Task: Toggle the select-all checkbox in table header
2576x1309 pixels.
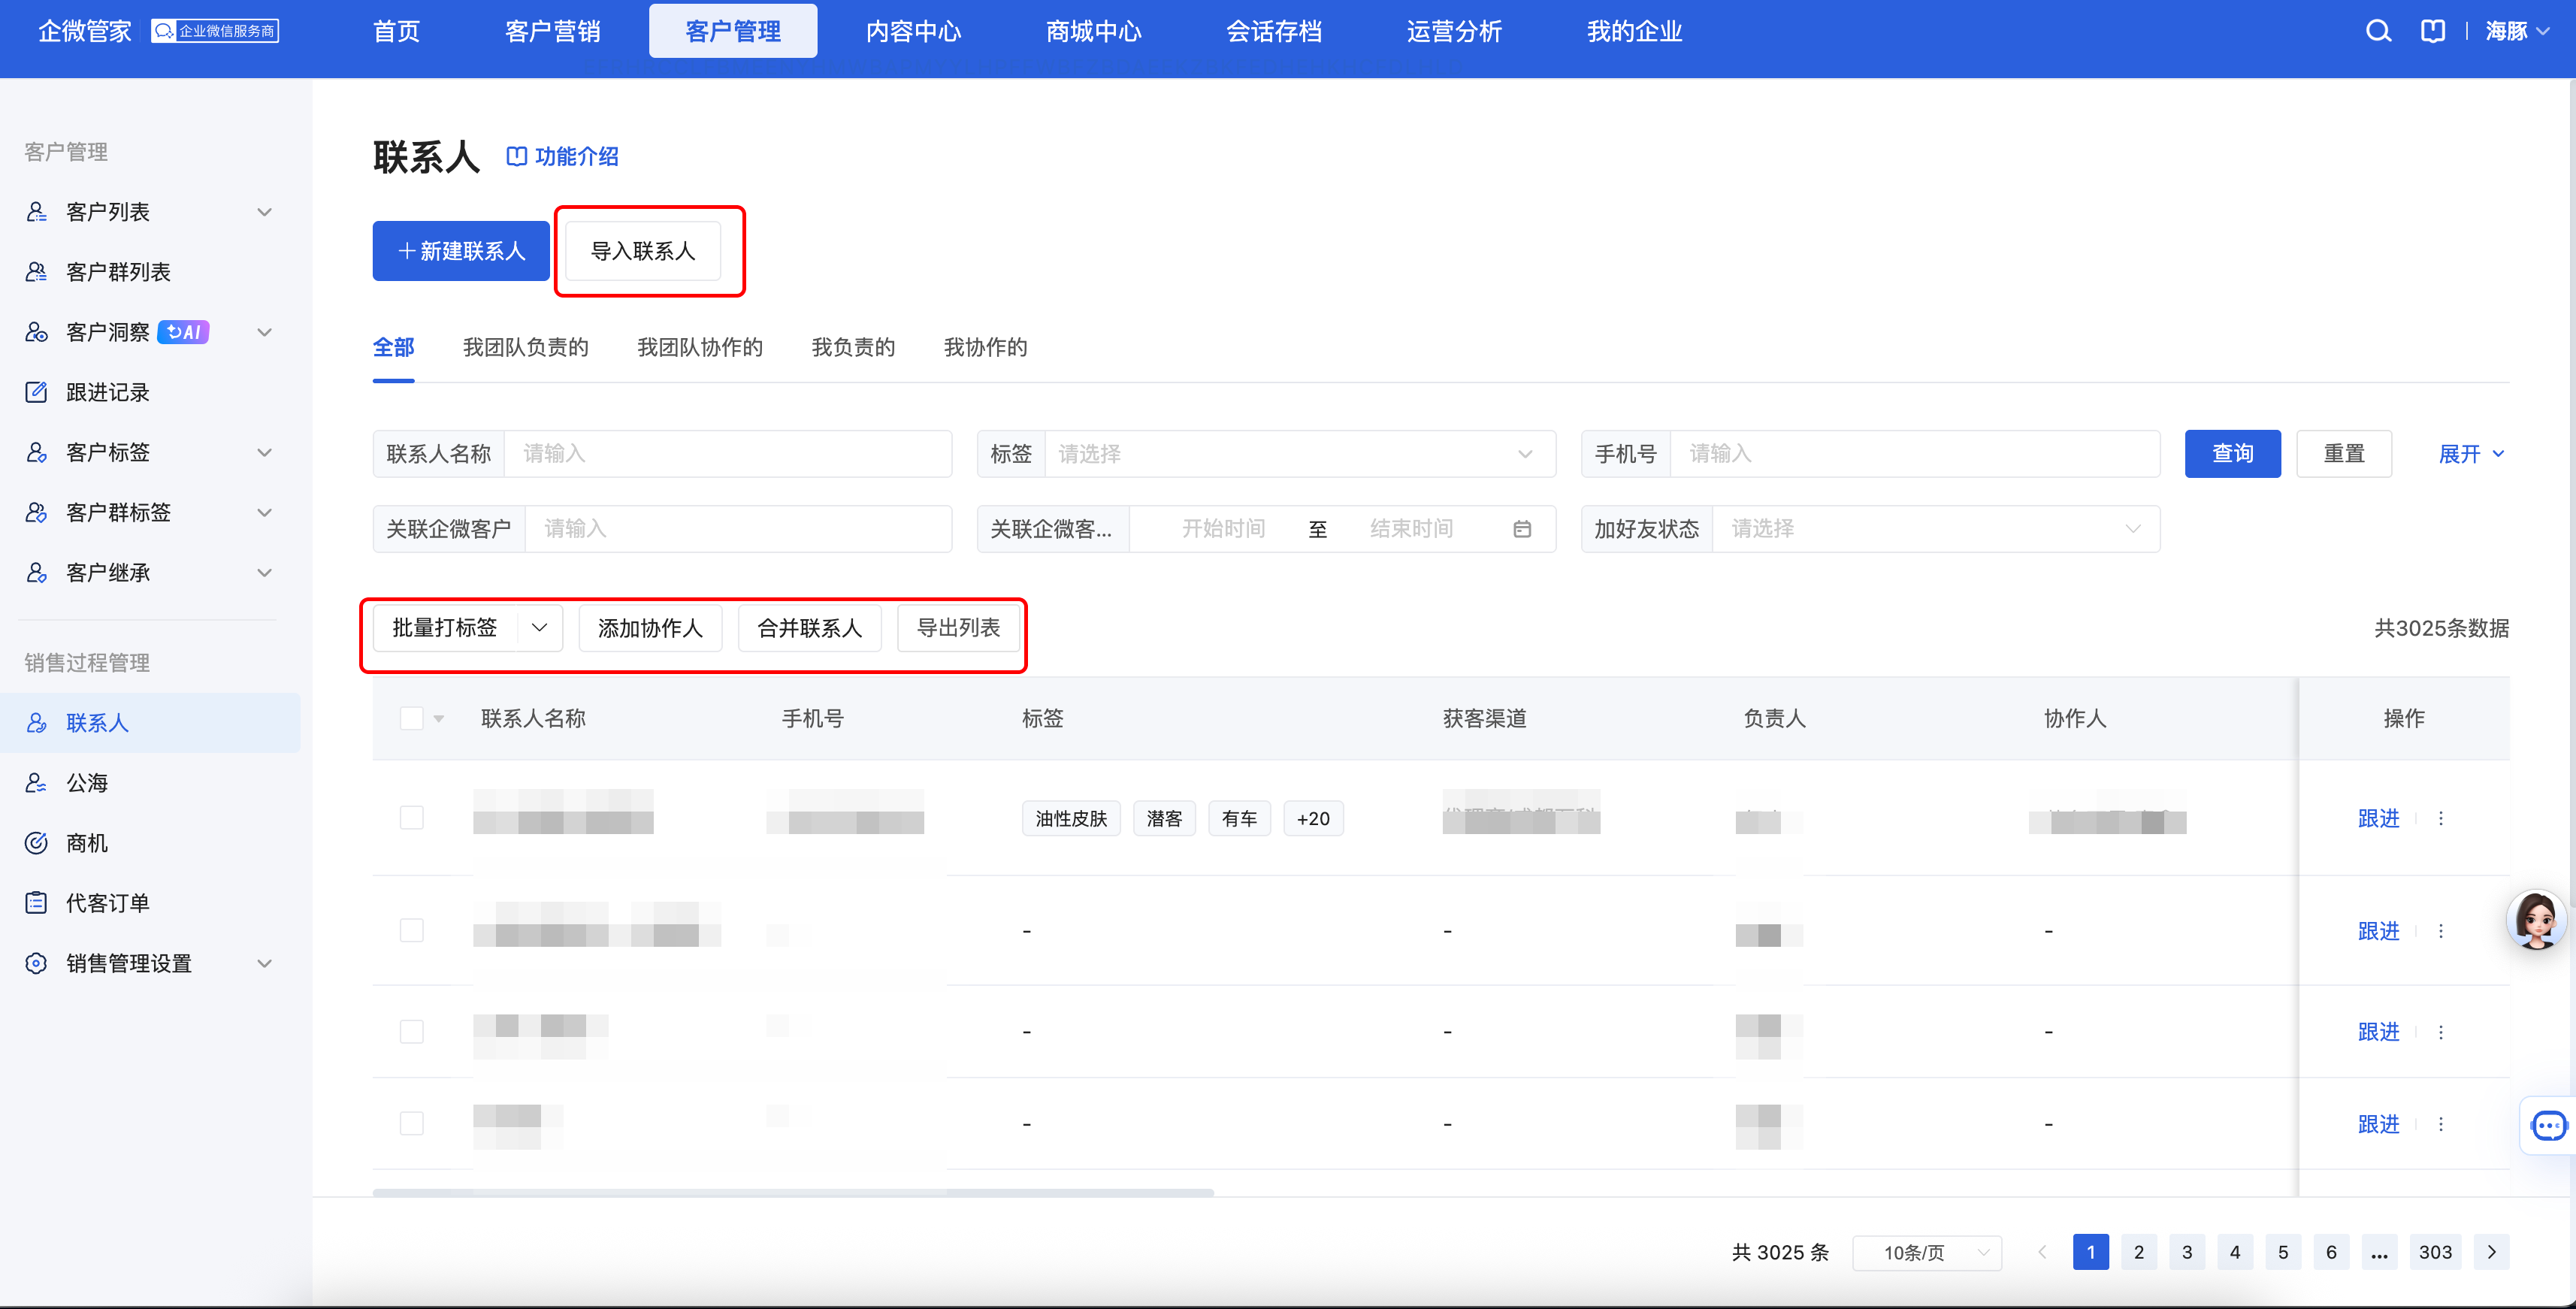Action: pos(411,718)
